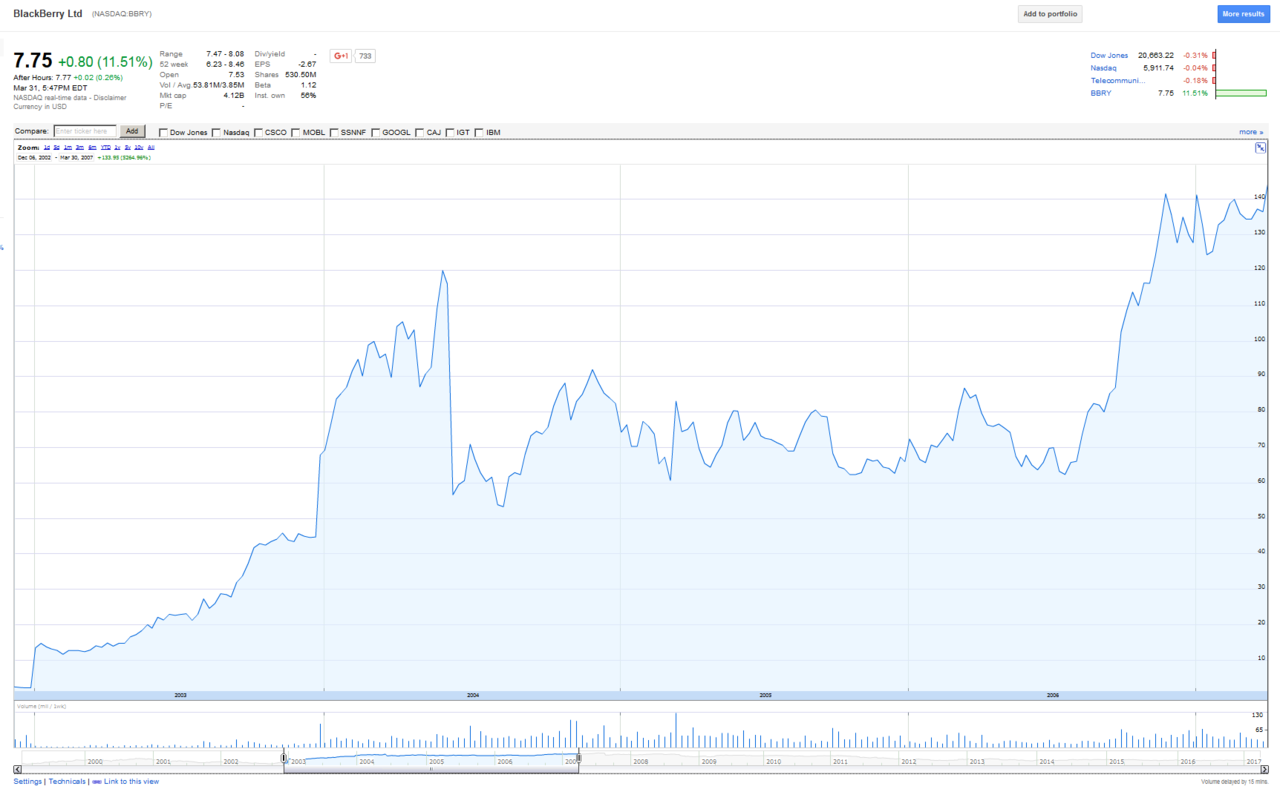Open the Disclaimer link under price
This screenshot has height=789, width=1280.
tap(112, 97)
